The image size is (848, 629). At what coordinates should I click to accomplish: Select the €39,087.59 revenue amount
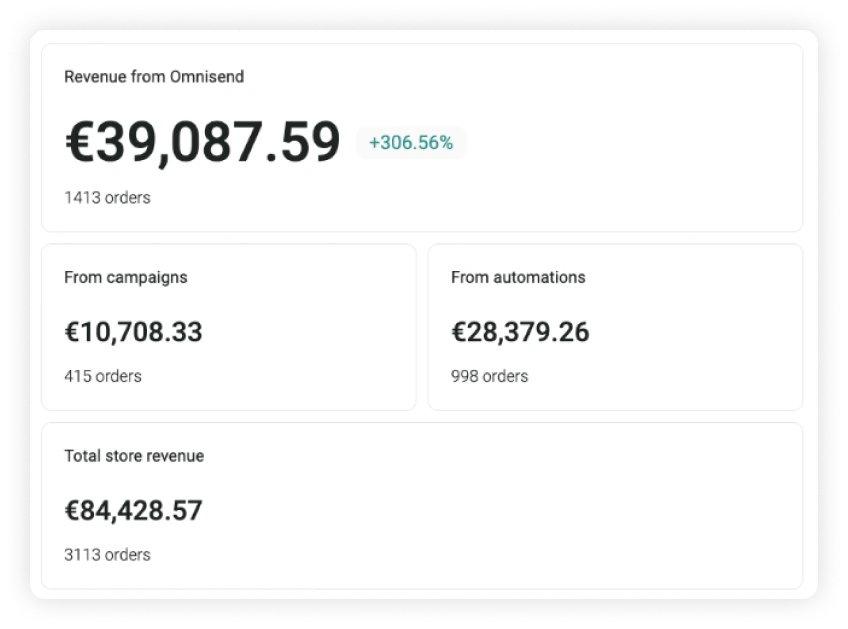tap(203, 142)
